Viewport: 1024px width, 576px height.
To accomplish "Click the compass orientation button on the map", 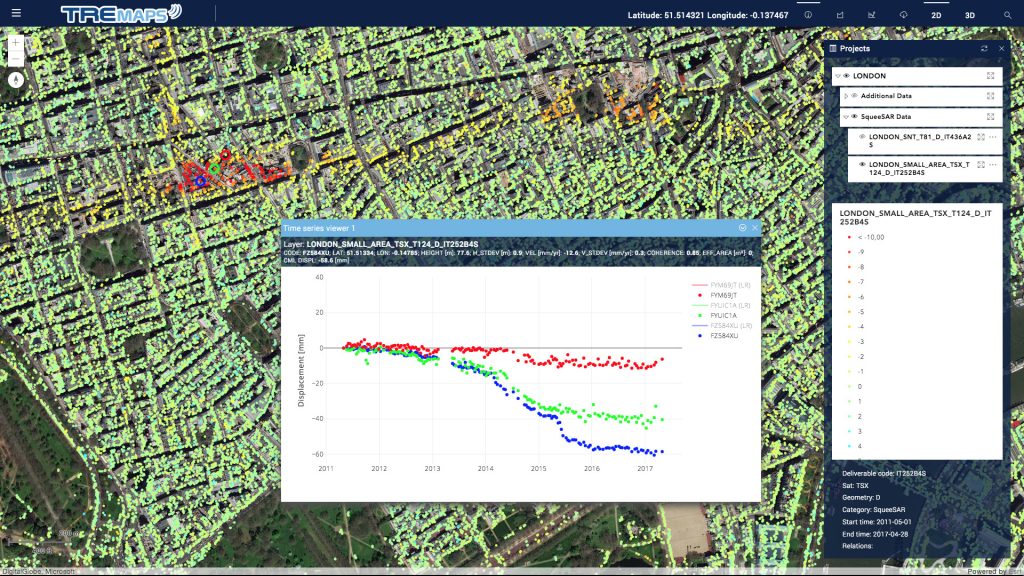I will click(16, 79).
